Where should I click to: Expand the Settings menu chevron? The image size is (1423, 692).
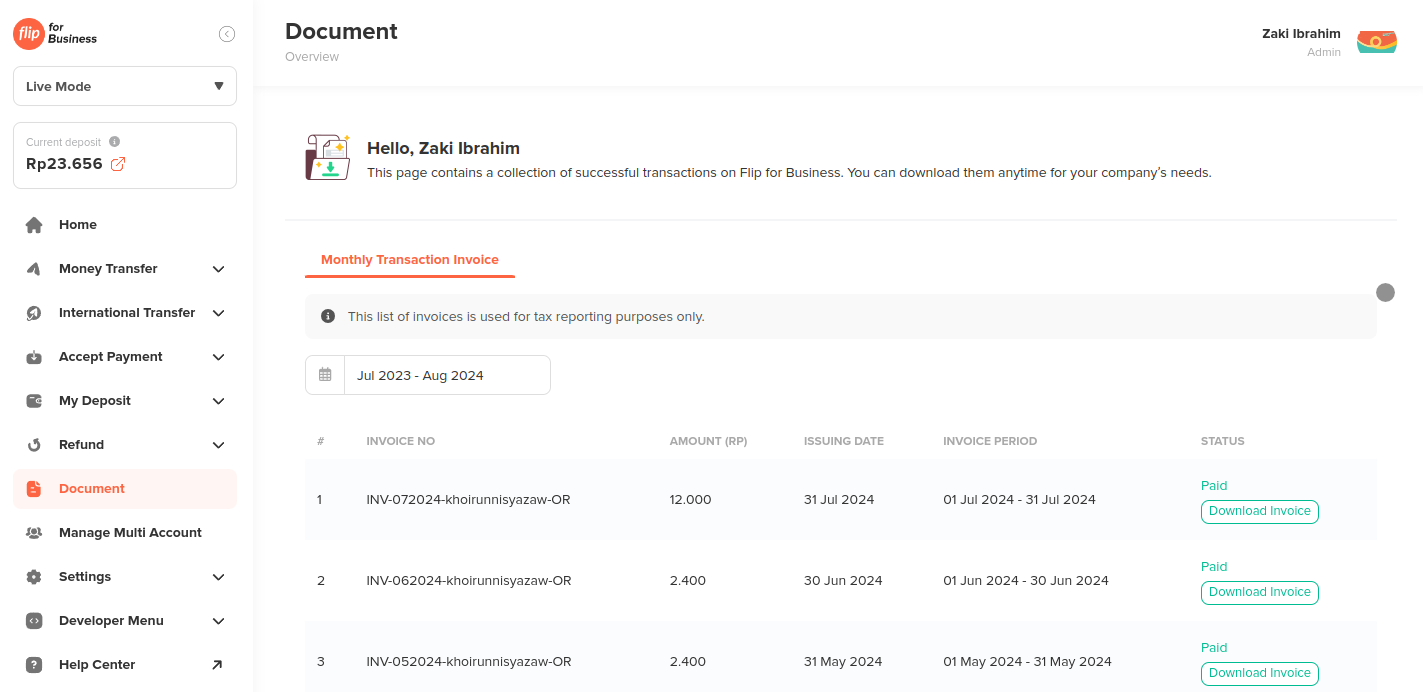(218, 576)
